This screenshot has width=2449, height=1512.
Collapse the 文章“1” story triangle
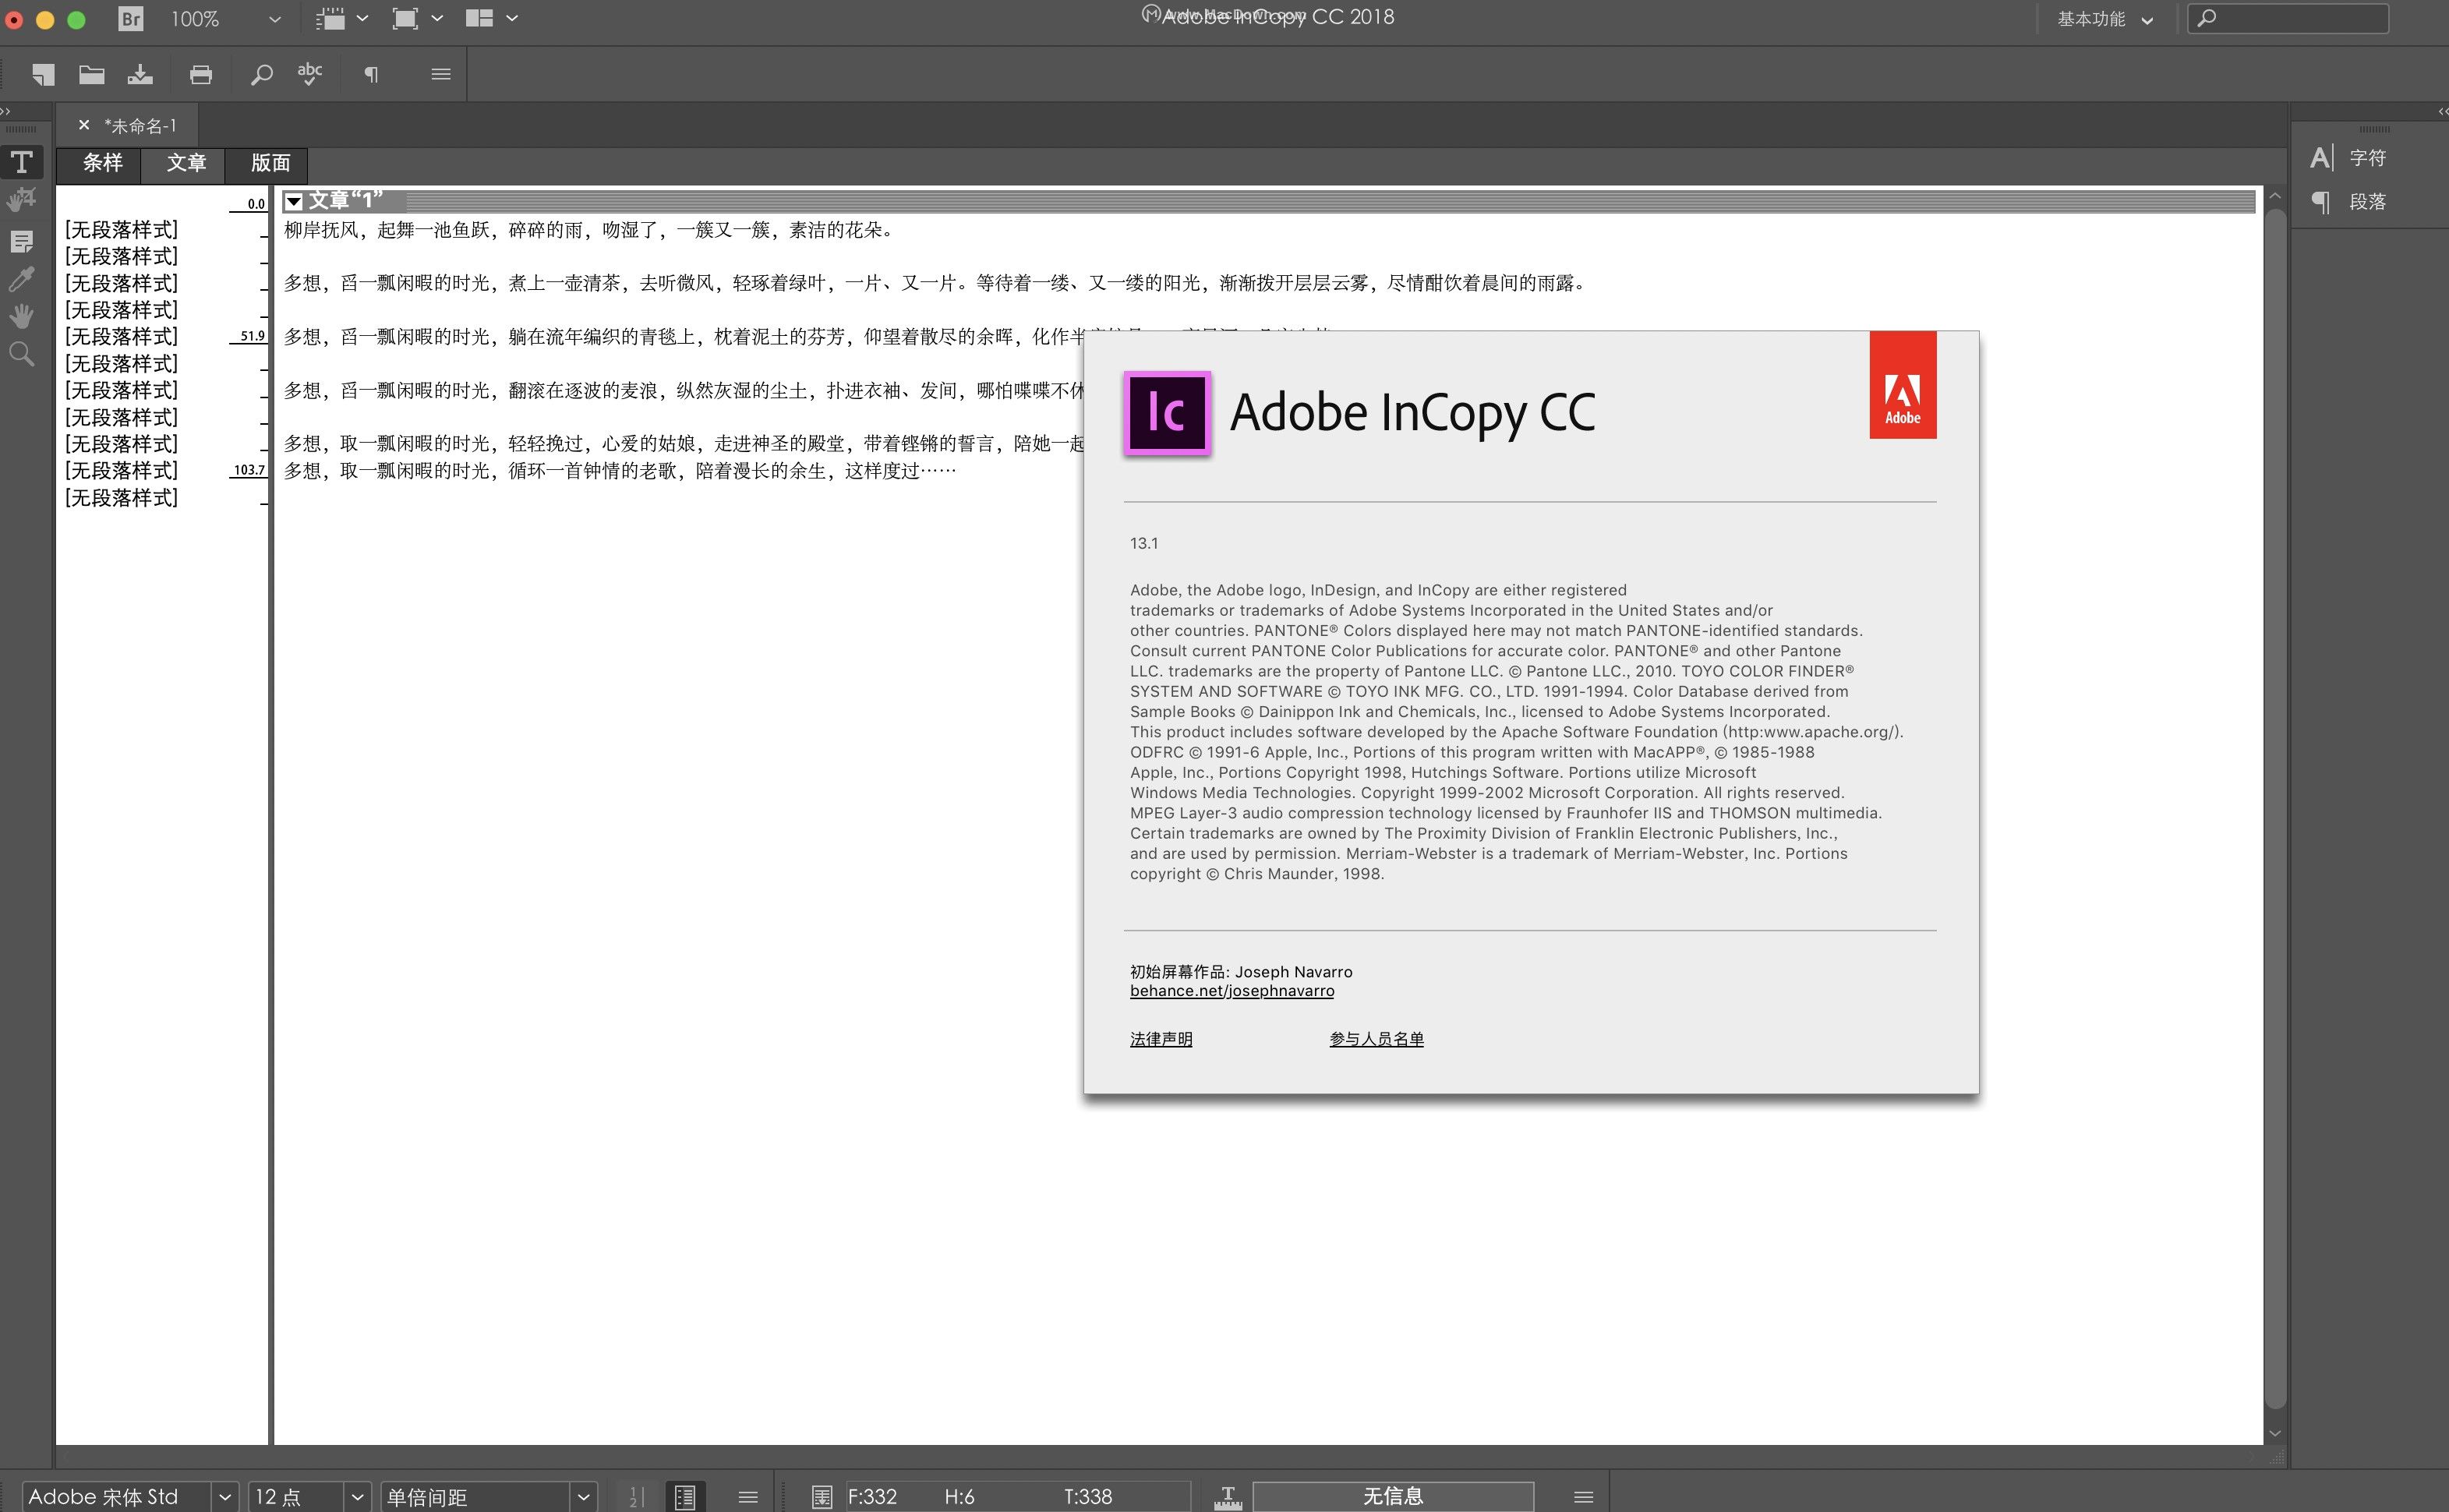293,202
